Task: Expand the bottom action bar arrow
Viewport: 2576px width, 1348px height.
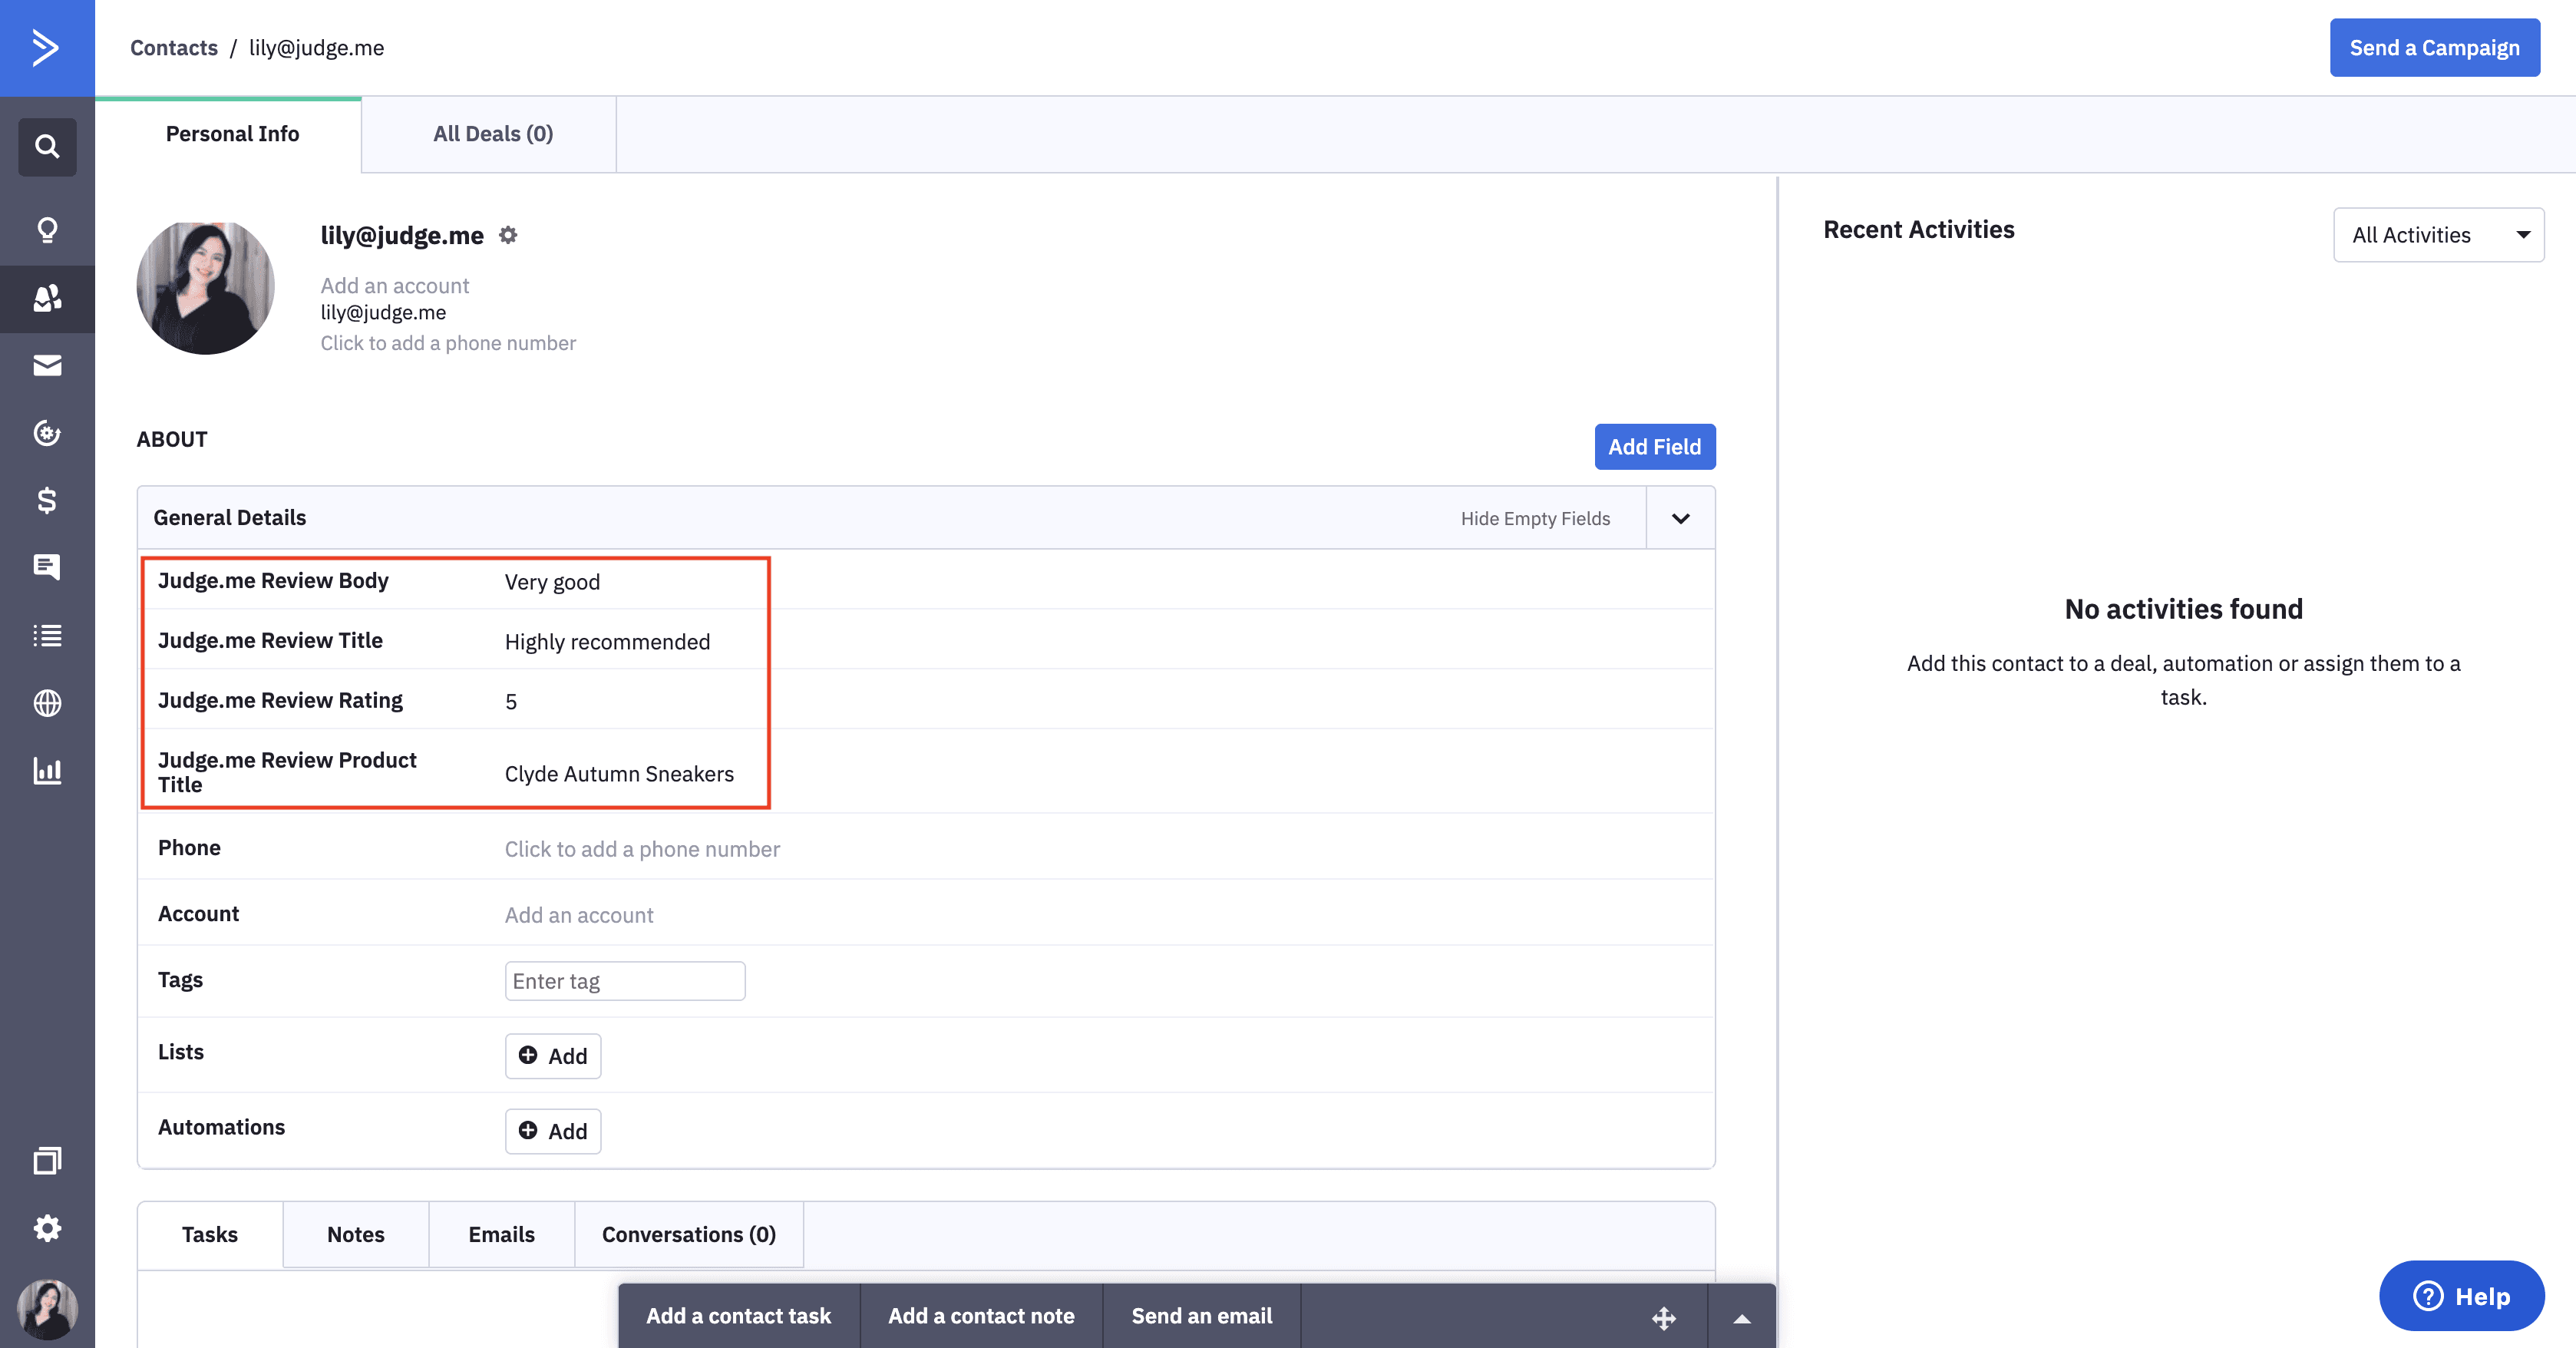Action: [1741, 1318]
